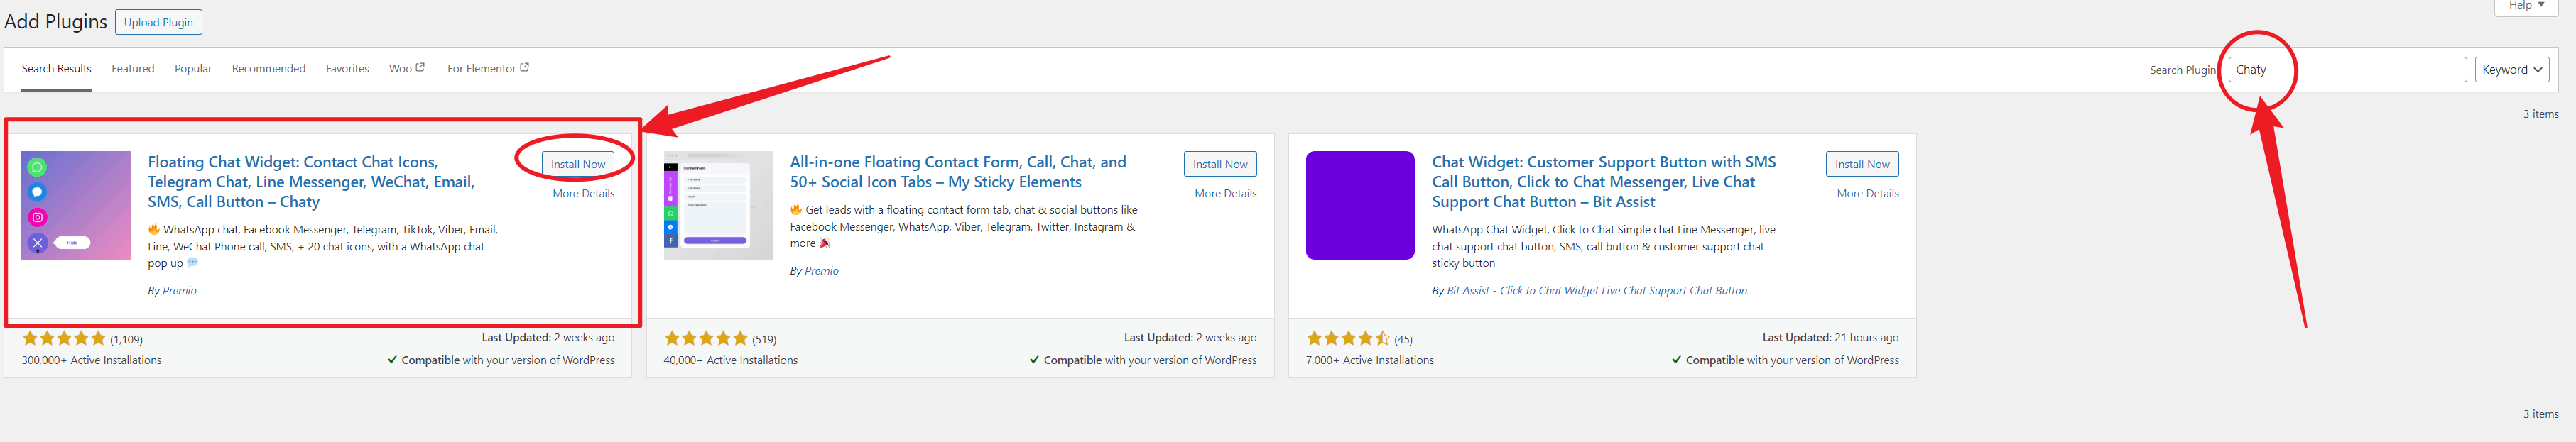Open the Floating Chat Widget Chaty title
Viewport: 2576px width, 442px height.
coord(311,182)
